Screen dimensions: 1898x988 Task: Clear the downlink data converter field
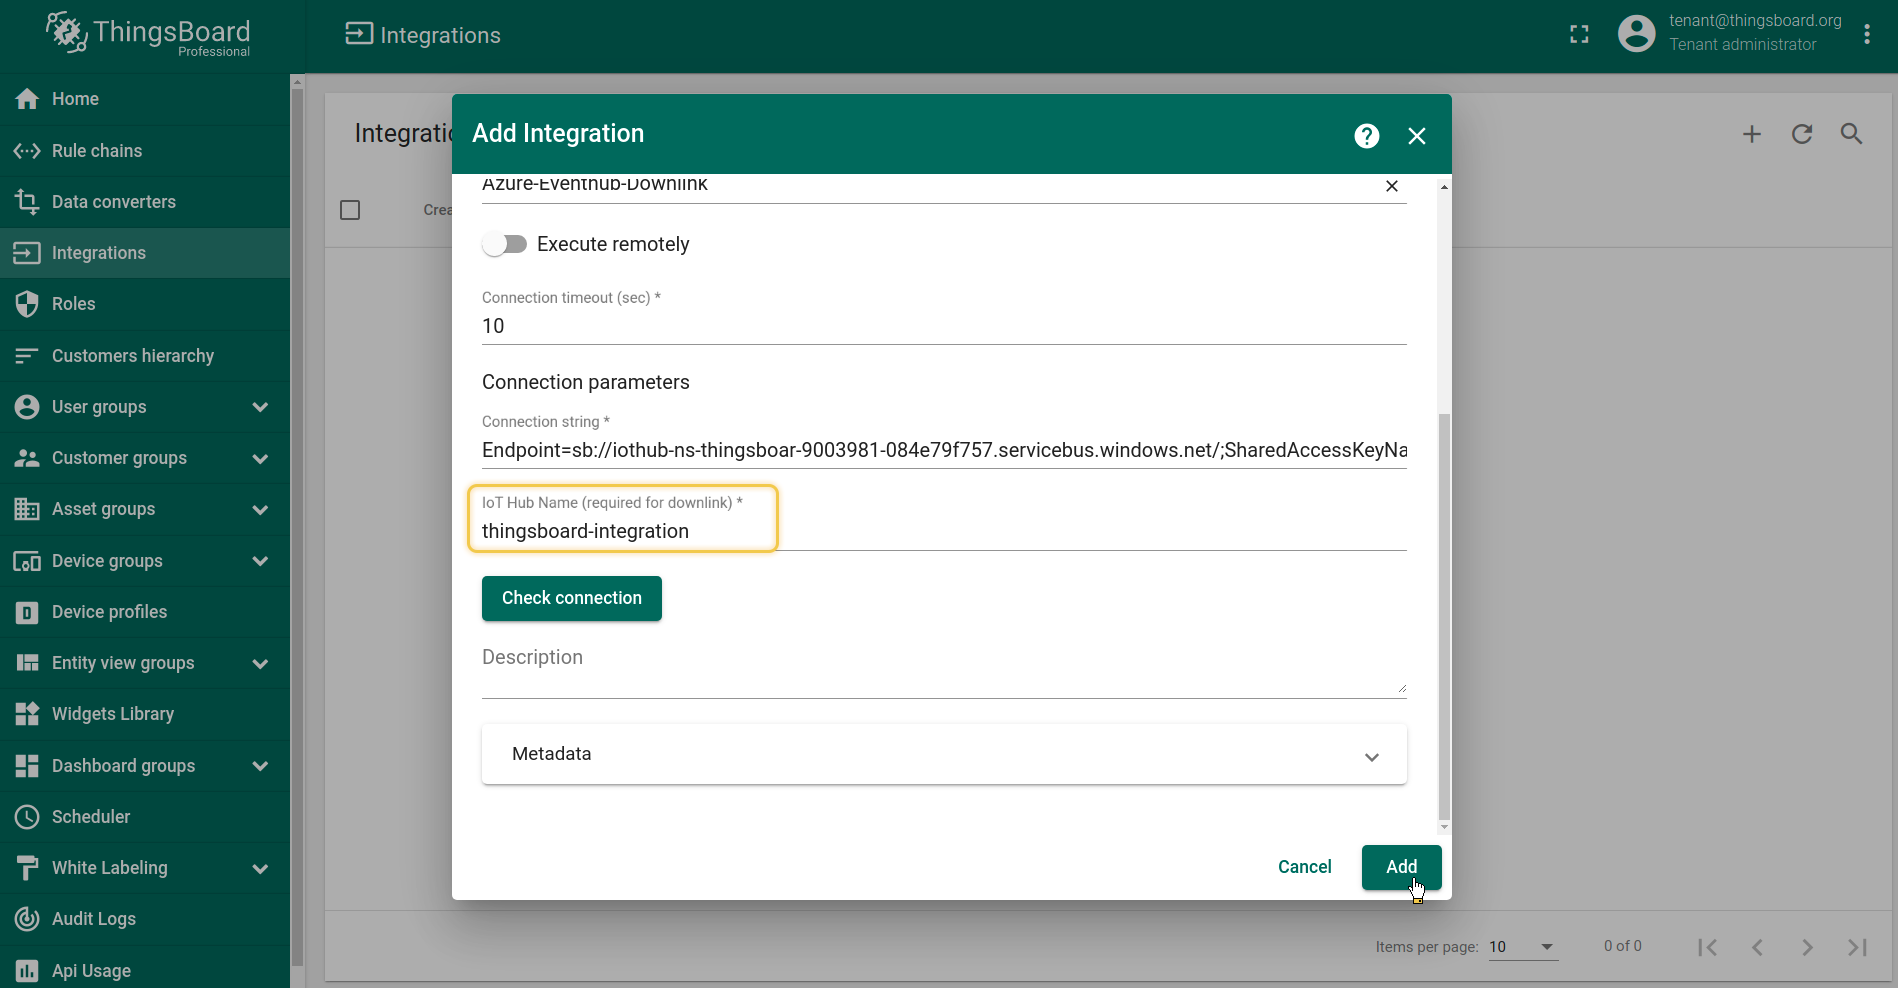(x=1391, y=187)
